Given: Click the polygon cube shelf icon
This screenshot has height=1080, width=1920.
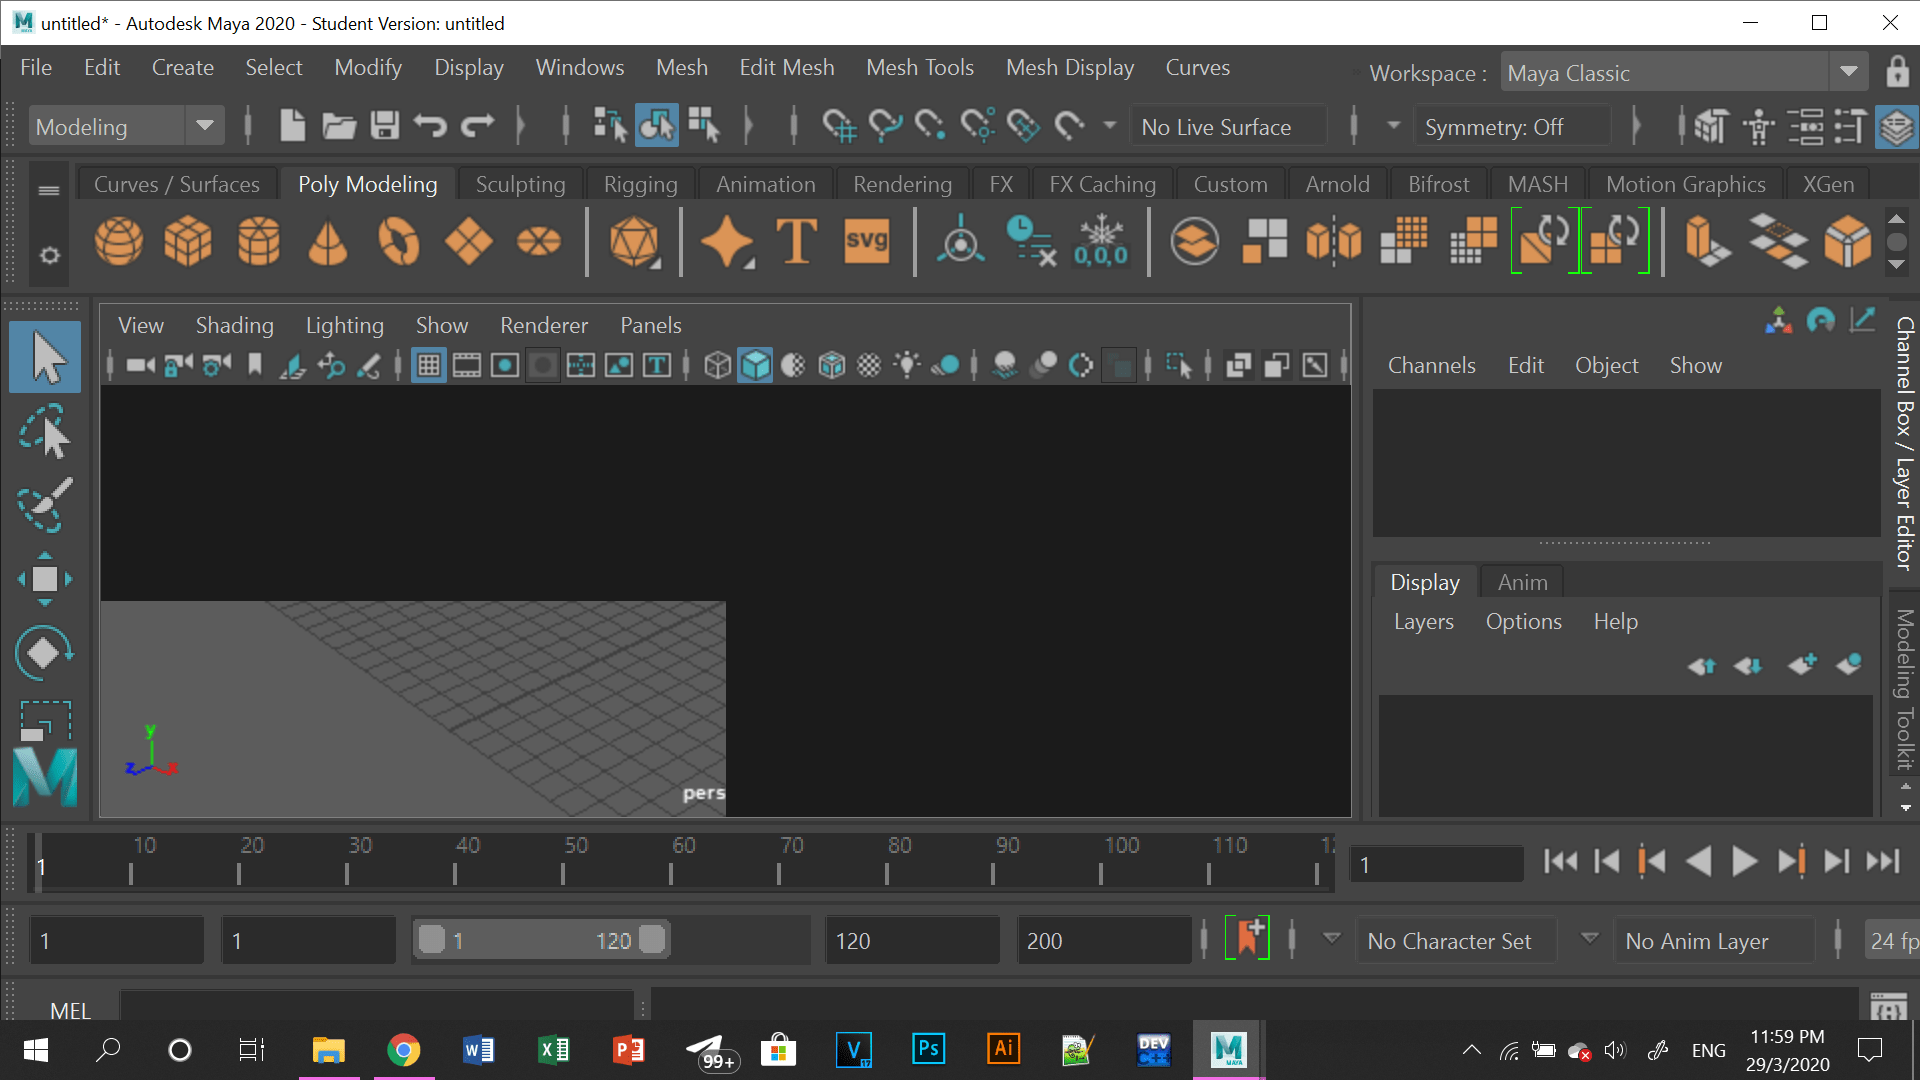Looking at the screenshot, I should pos(188,241).
